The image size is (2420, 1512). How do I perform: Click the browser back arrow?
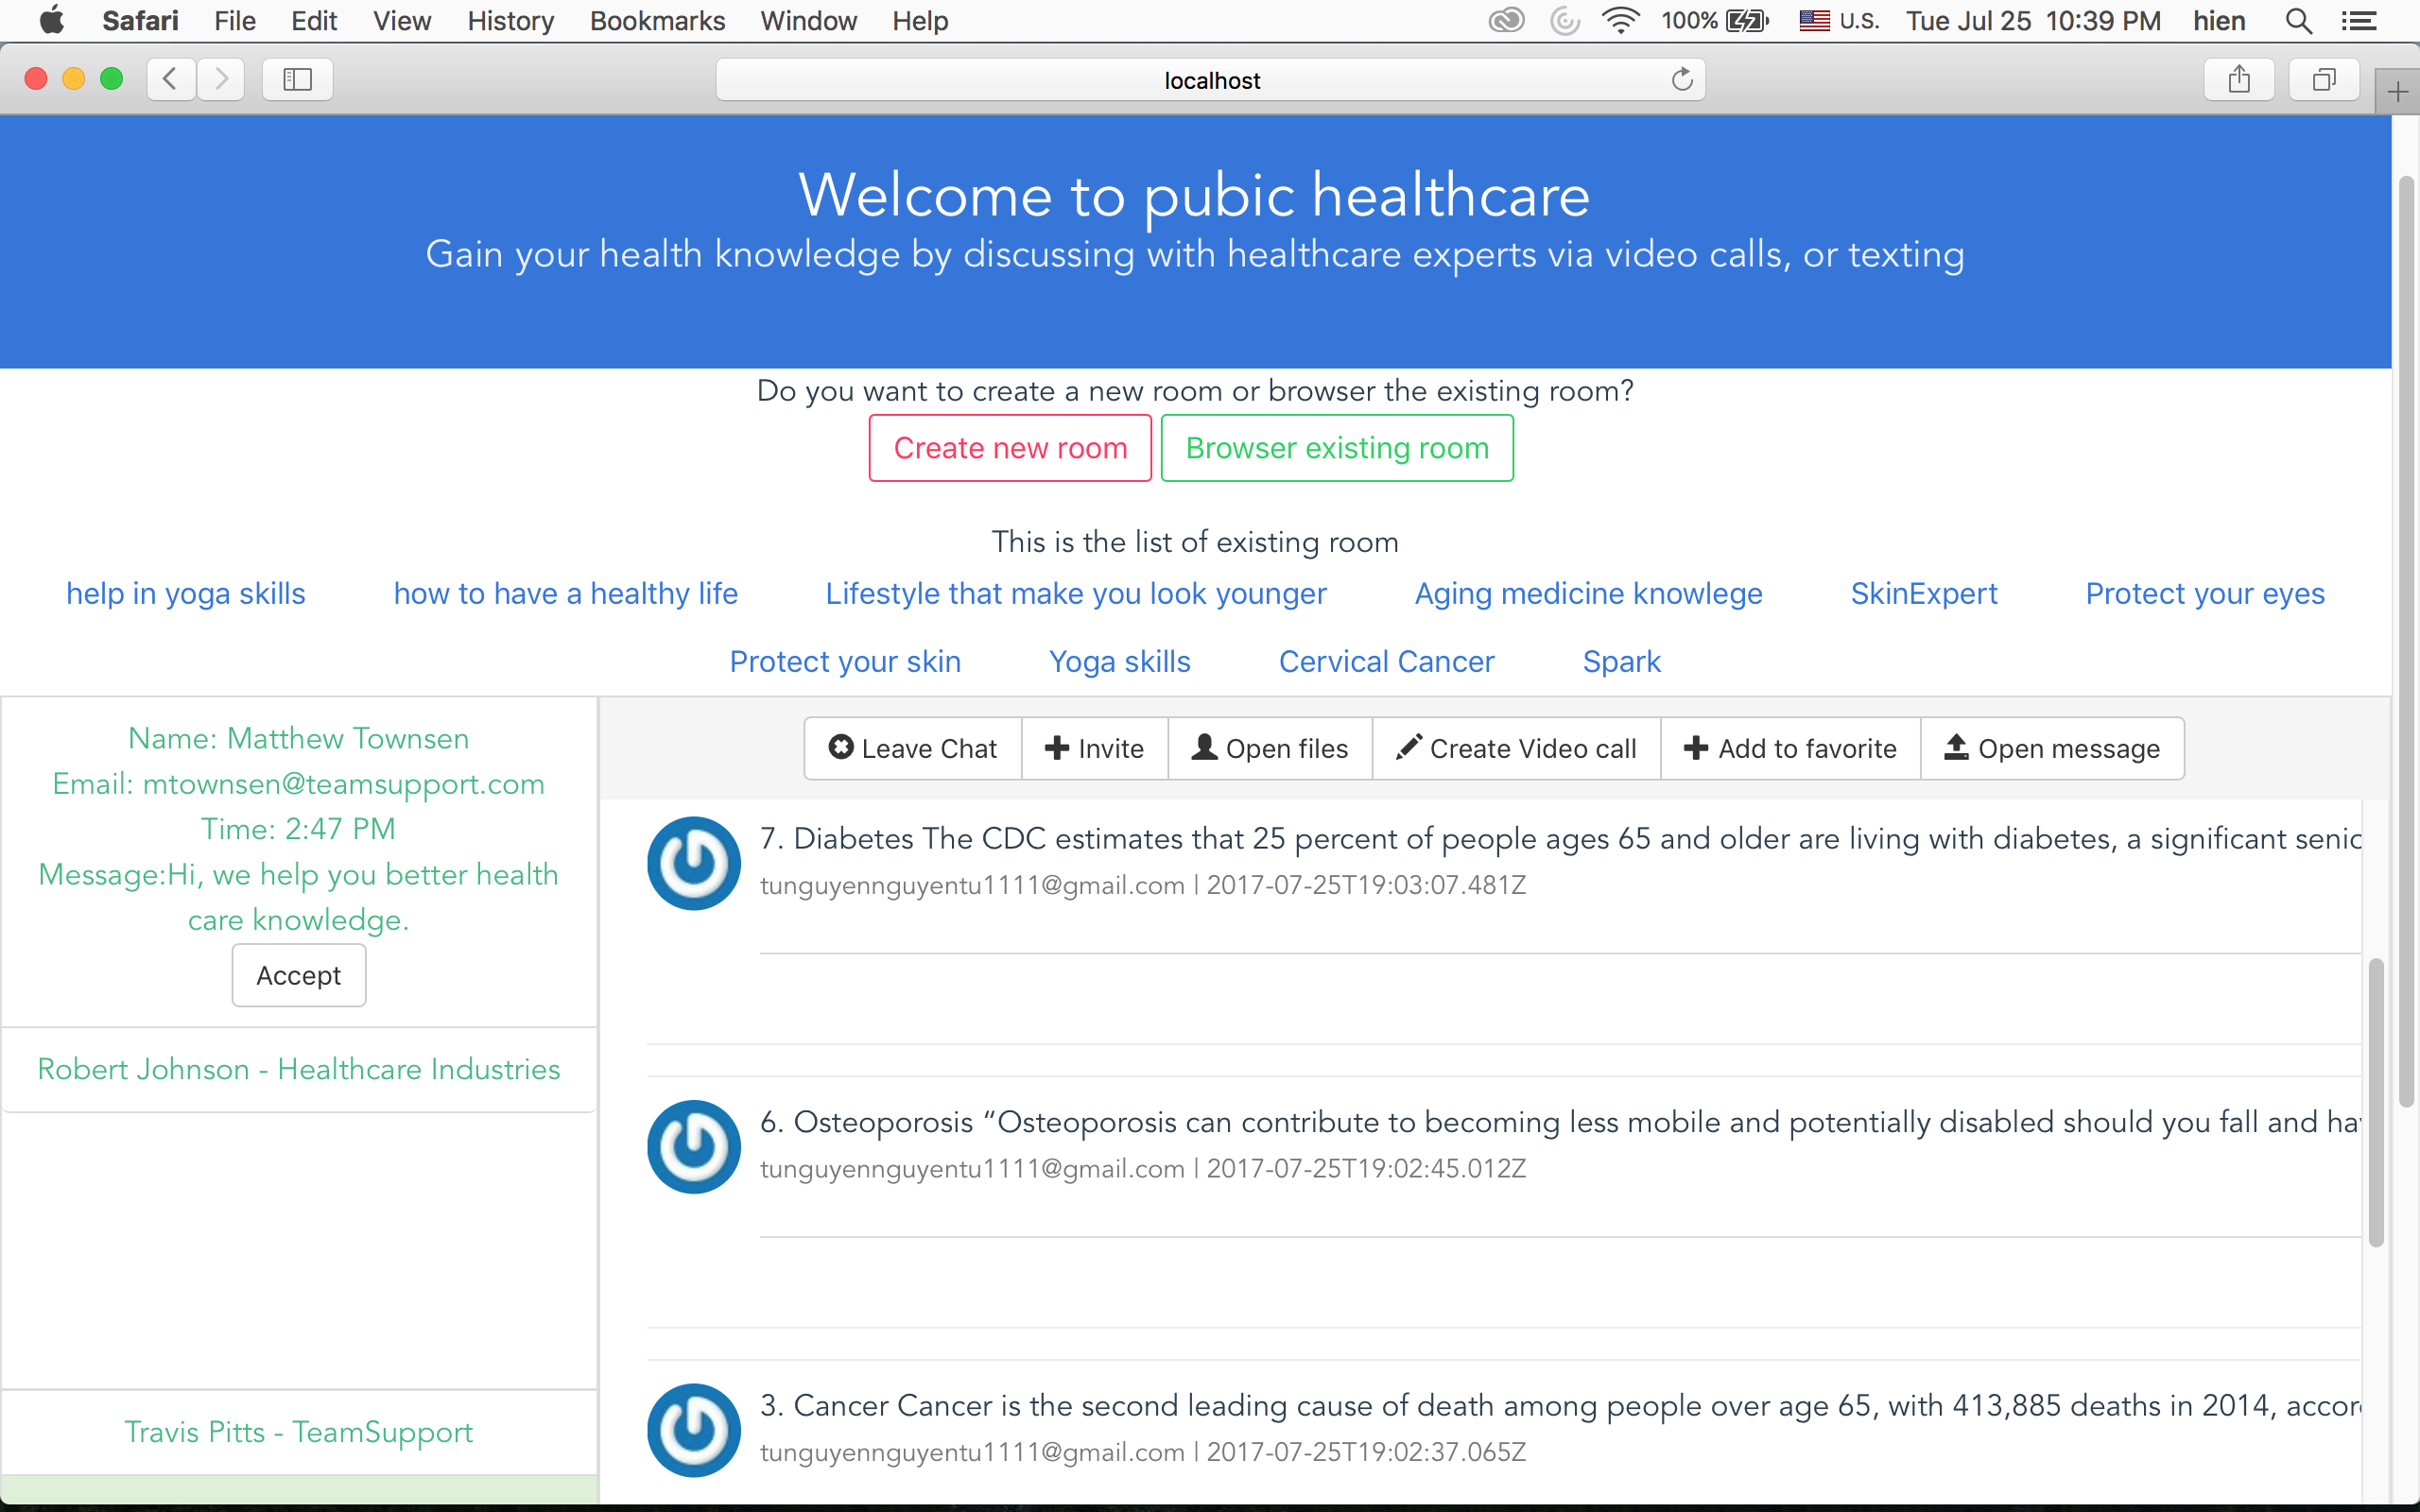[x=171, y=79]
